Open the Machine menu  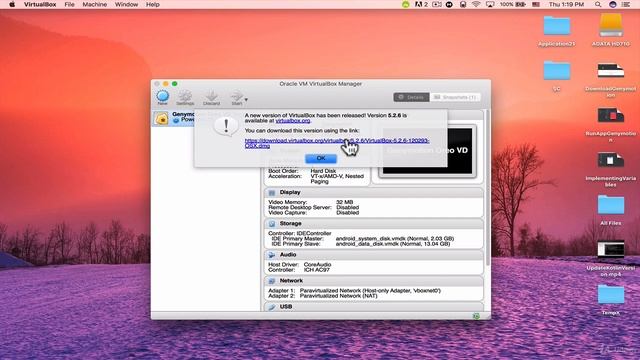tap(94, 4)
